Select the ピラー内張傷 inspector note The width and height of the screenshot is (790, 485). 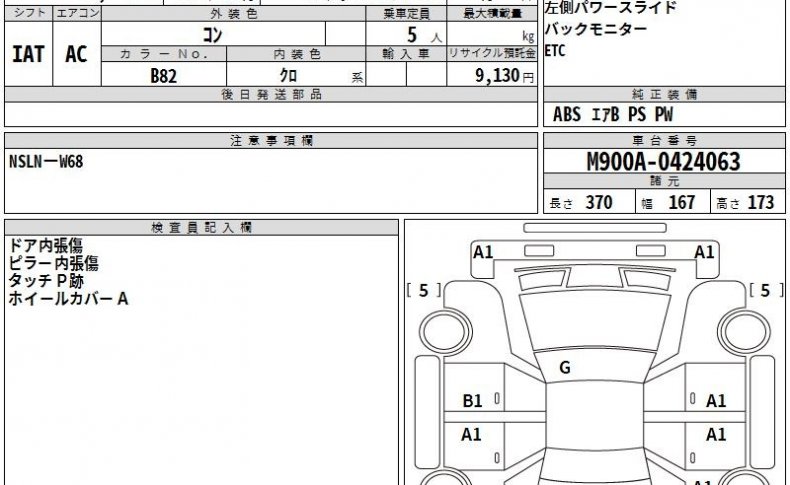pos(53,263)
